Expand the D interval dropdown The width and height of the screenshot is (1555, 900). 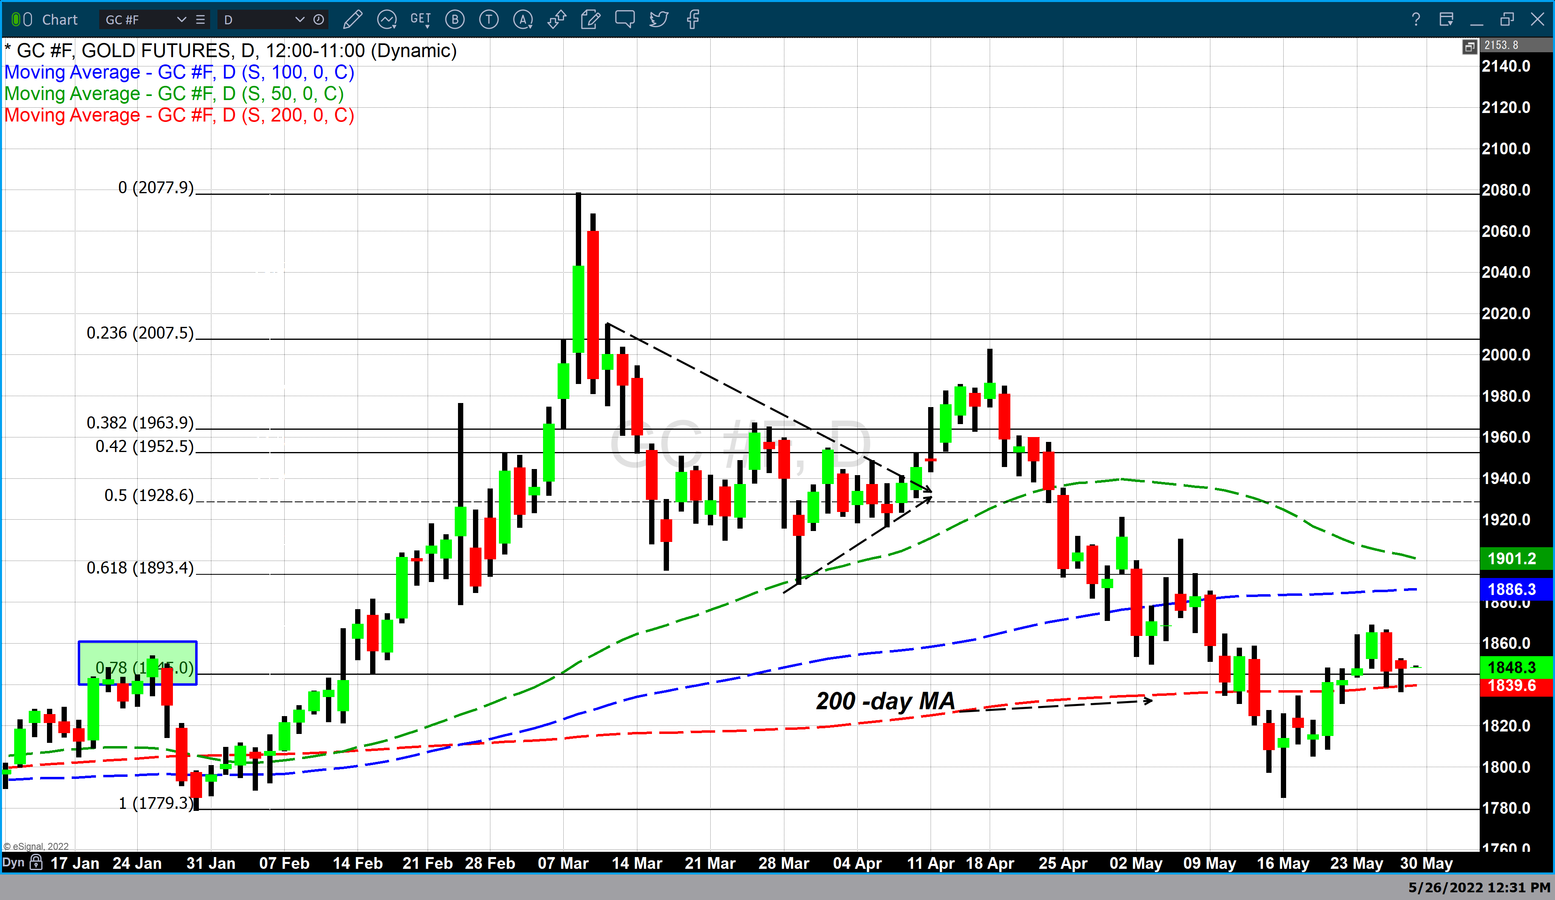tap(299, 19)
